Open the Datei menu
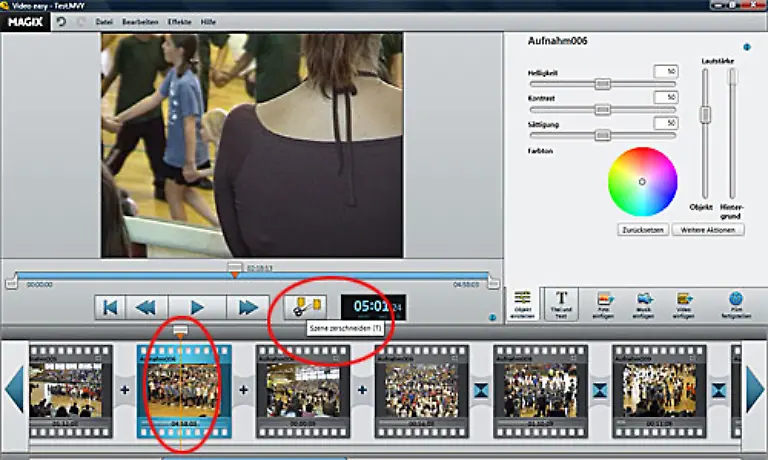 tap(104, 21)
